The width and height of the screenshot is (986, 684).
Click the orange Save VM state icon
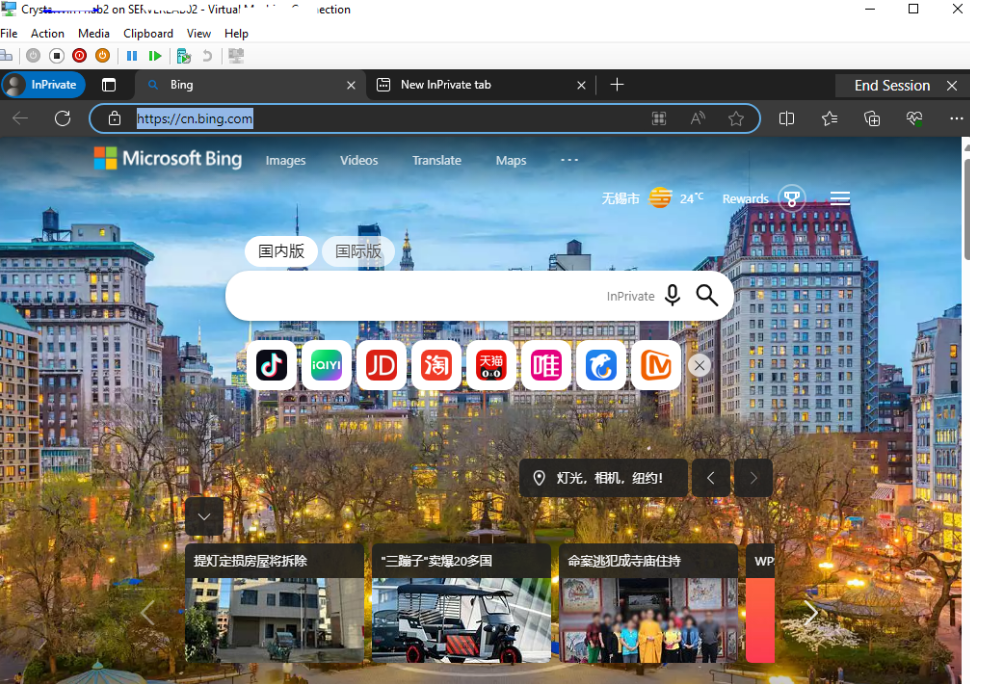tap(102, 56)
